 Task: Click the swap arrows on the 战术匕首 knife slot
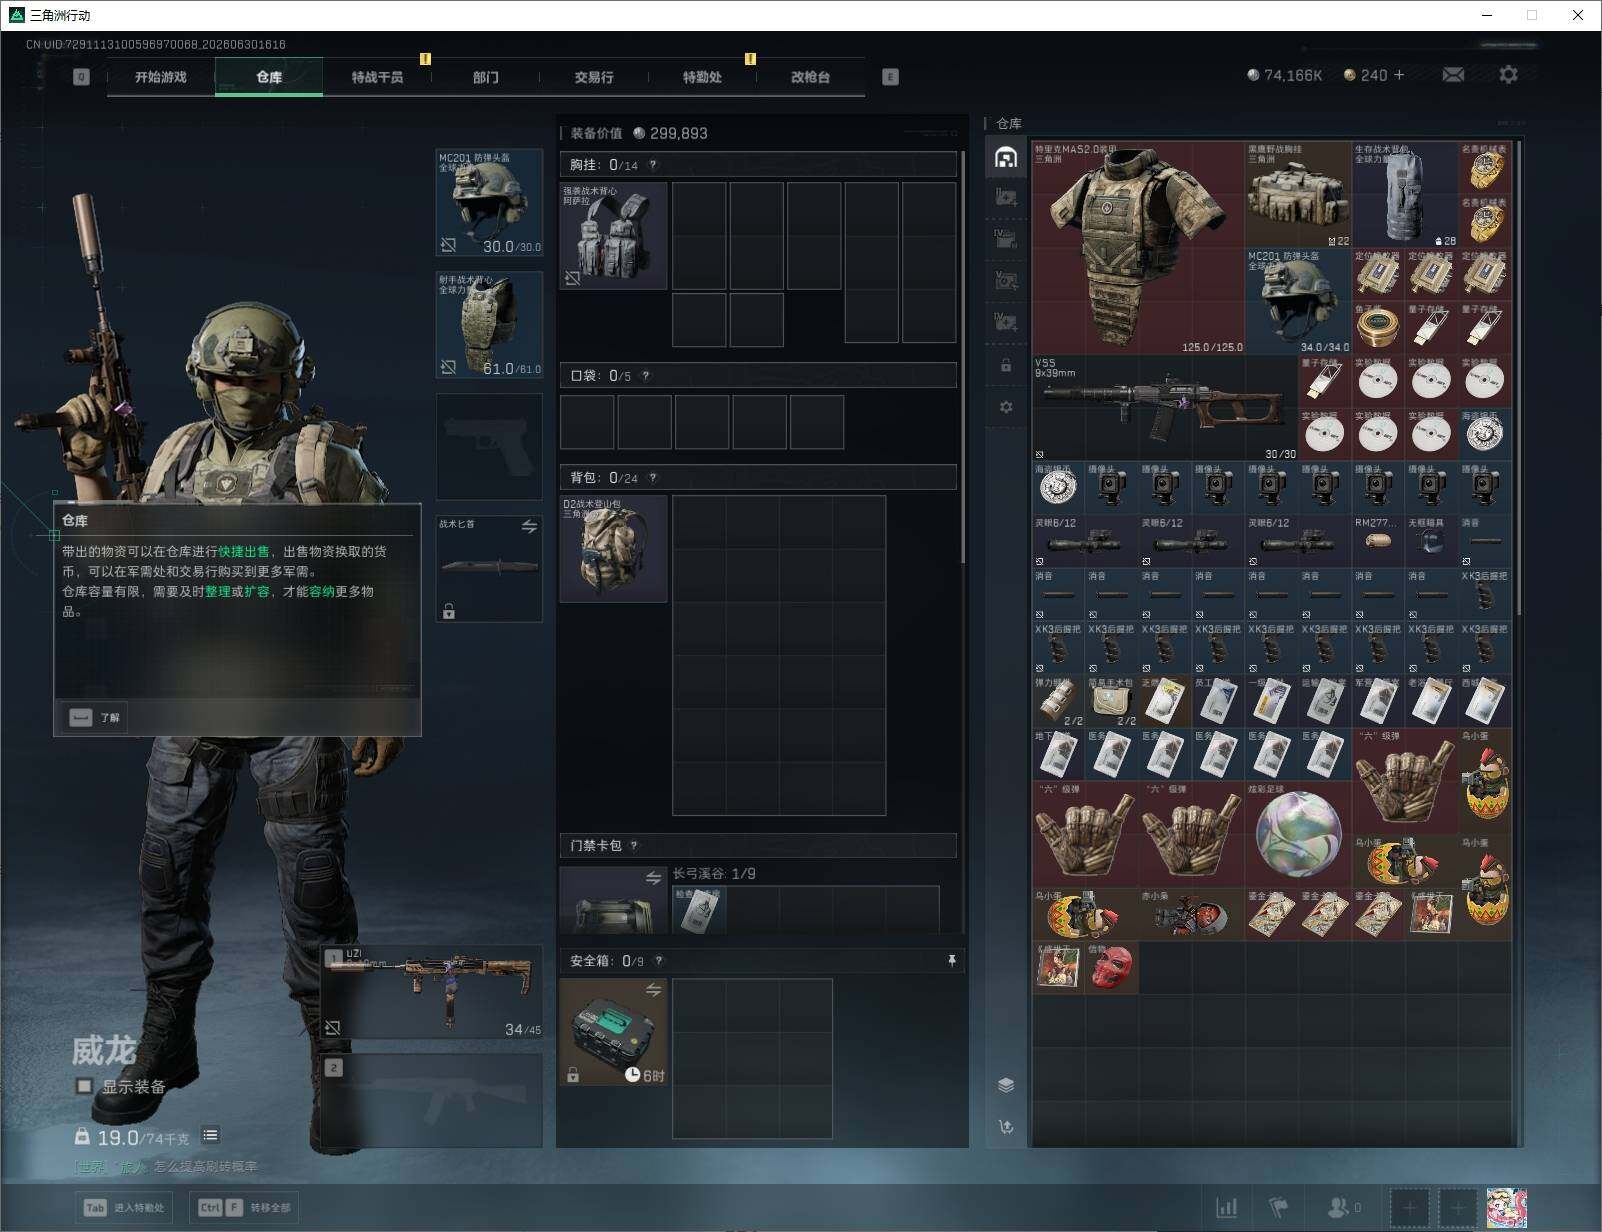[x=529, y=526]
